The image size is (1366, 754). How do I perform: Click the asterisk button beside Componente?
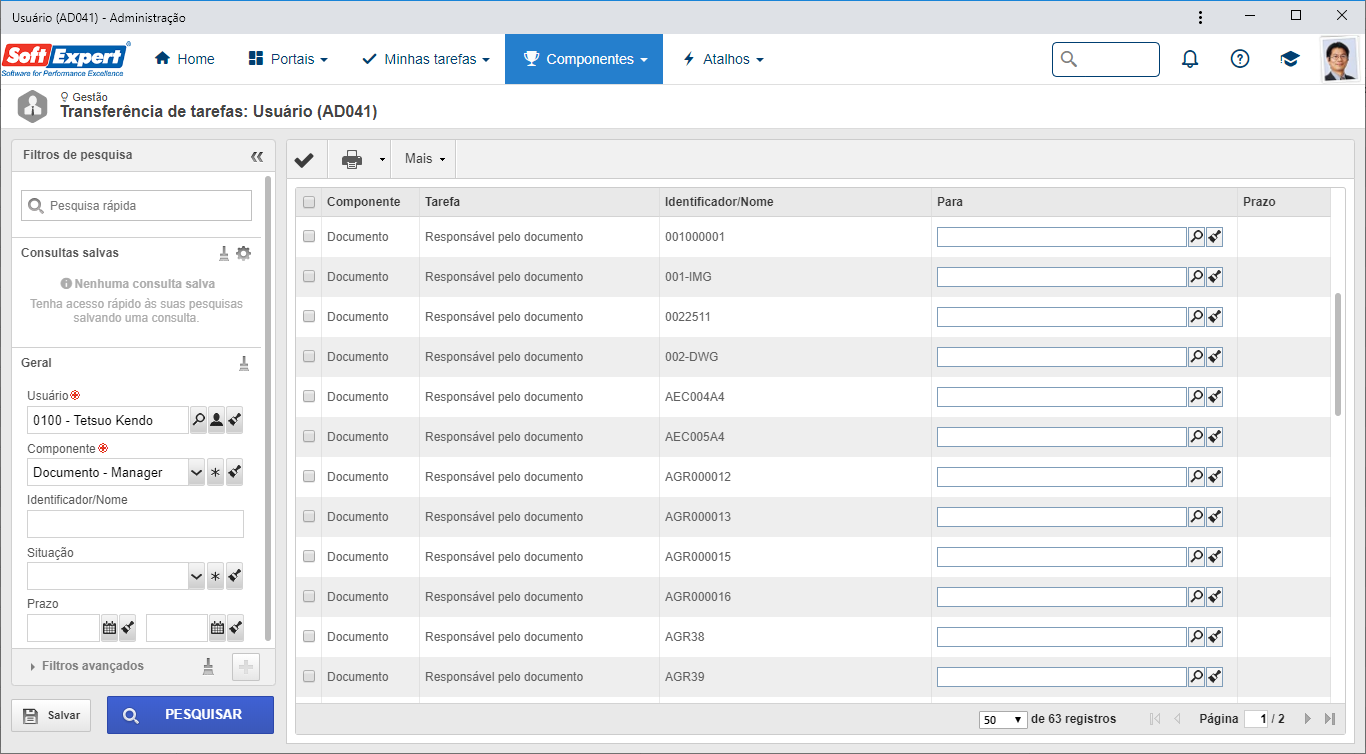215,472
